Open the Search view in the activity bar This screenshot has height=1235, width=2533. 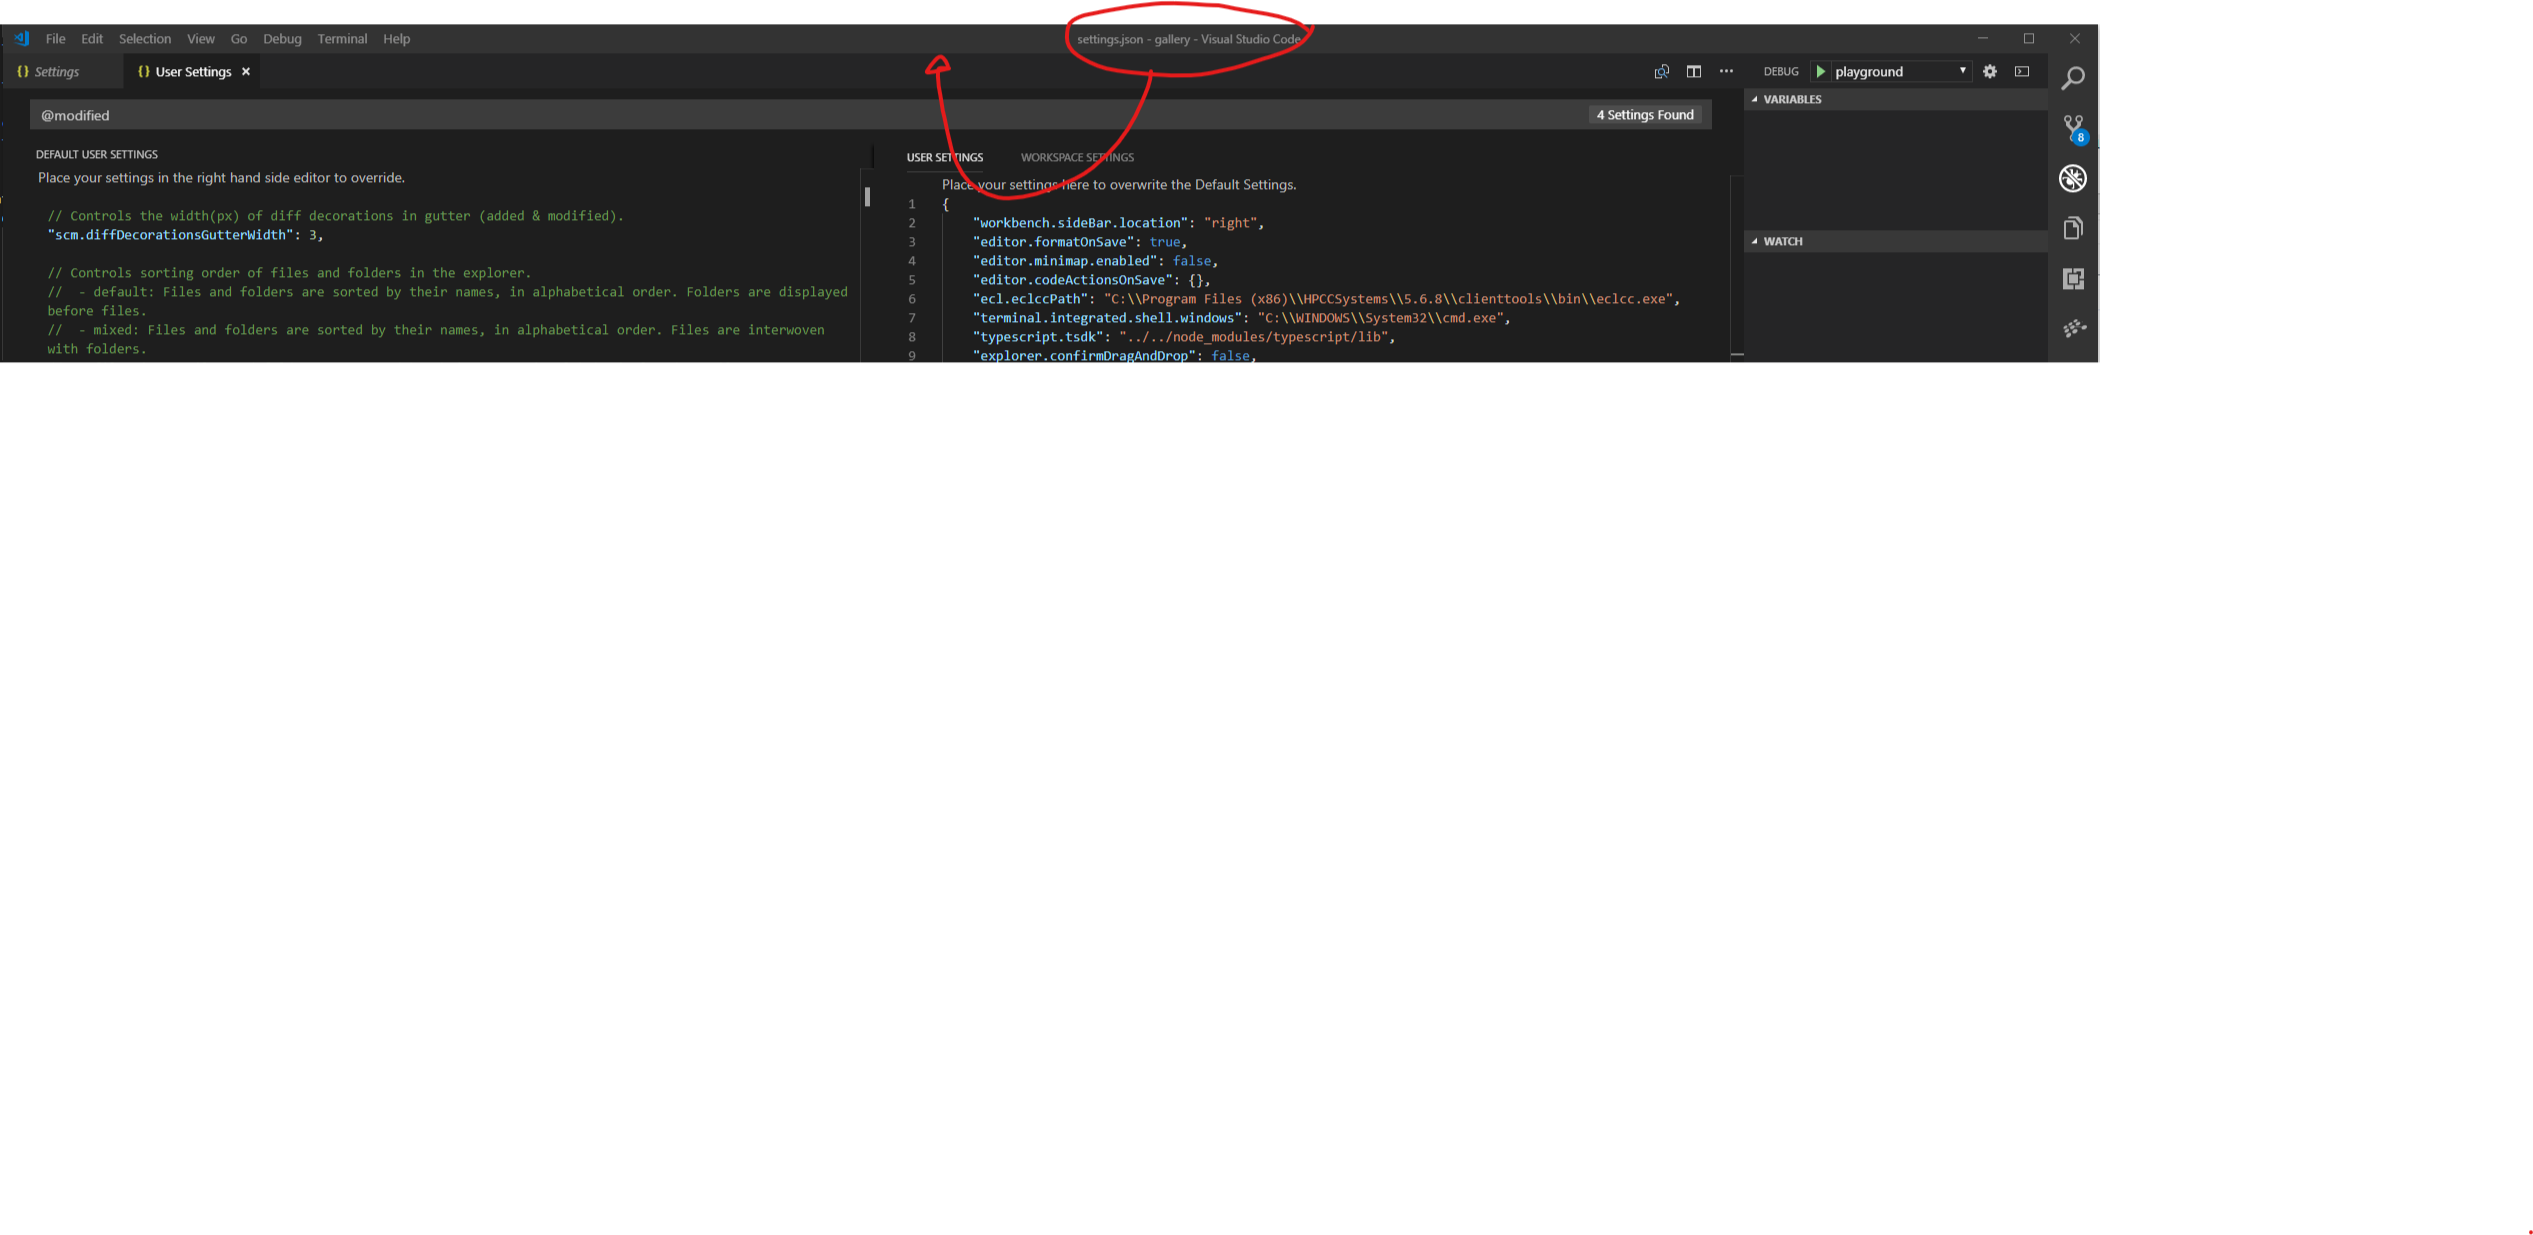(x=2073, y=77)
